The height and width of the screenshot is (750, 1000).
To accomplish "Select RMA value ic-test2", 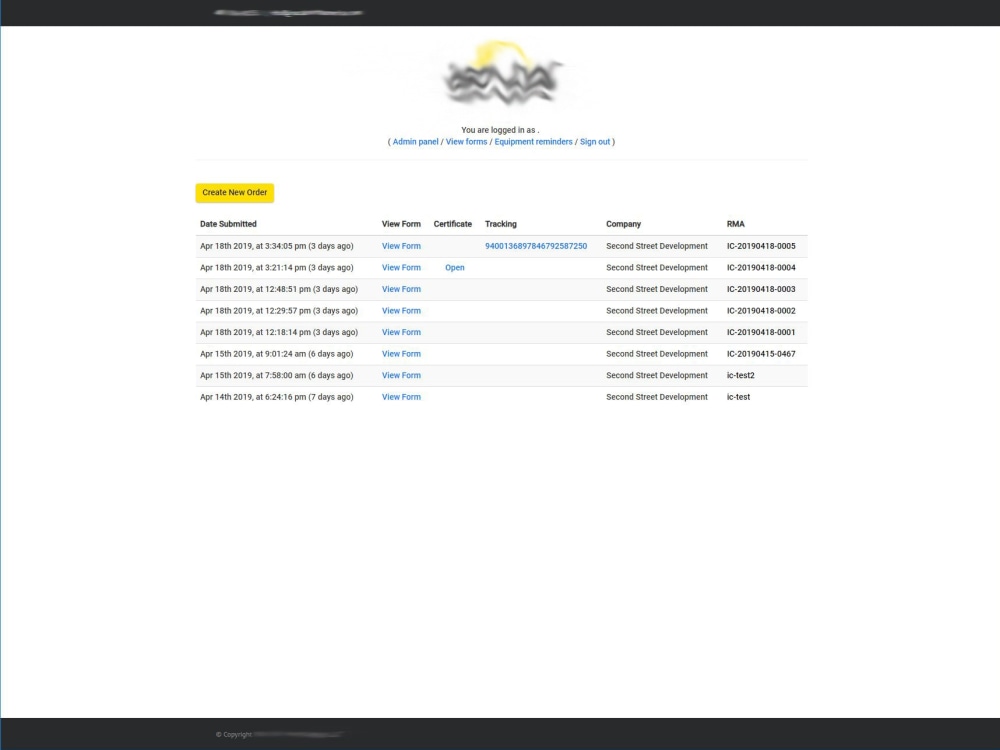I will click(740, 376).
